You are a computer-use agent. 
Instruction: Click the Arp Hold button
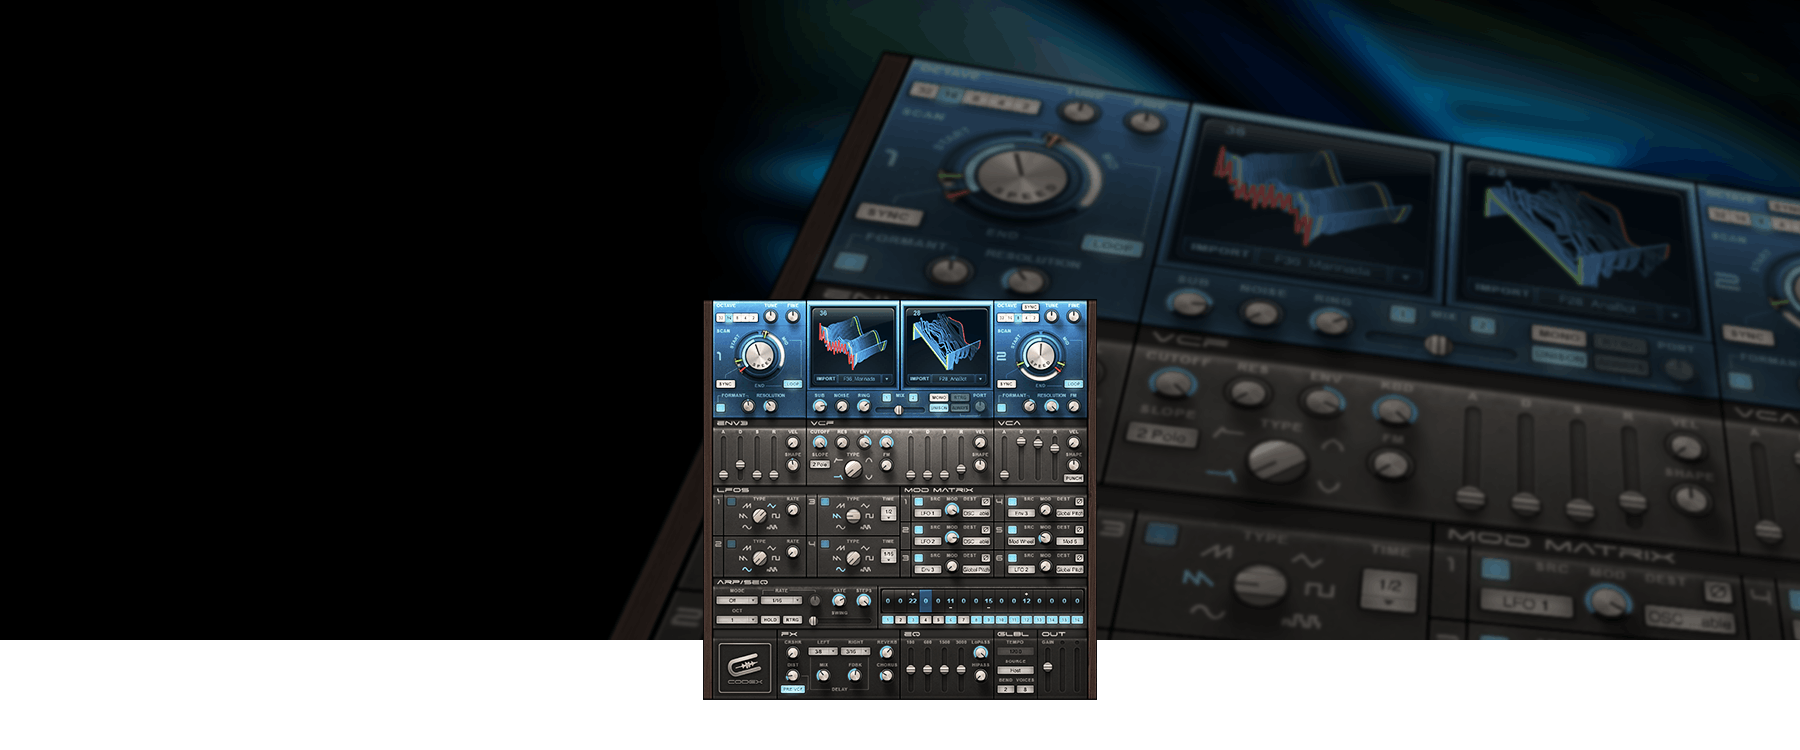coord(770,620)
